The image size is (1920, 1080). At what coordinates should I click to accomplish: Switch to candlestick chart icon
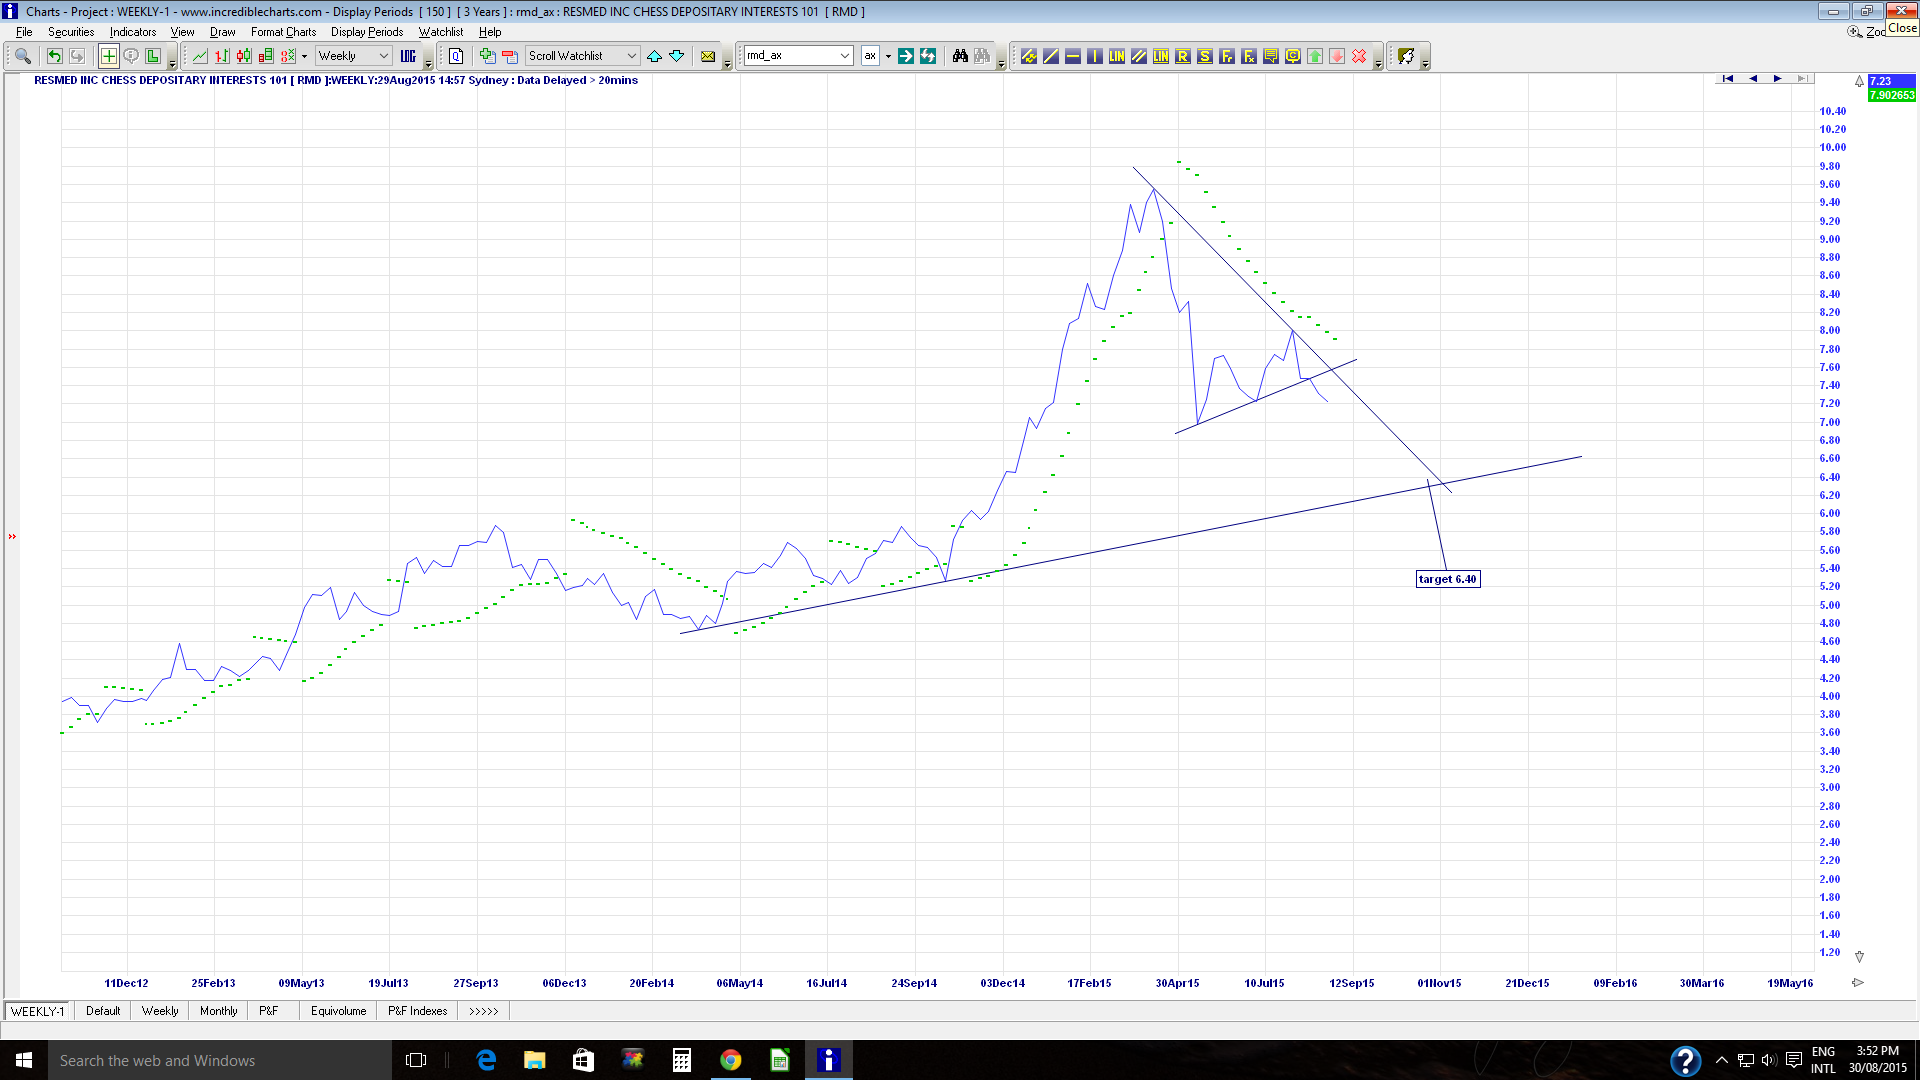(244, 56)
